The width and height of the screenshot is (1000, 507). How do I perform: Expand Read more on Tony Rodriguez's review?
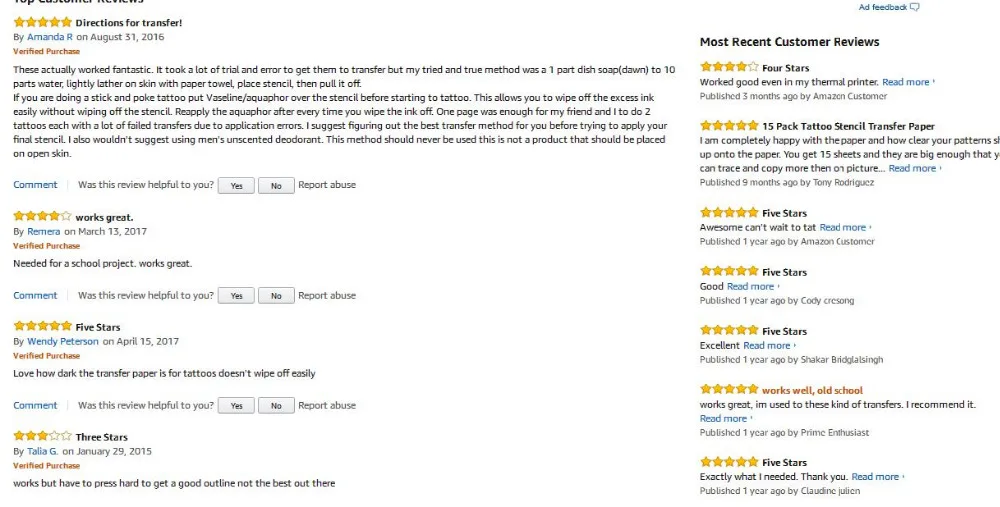pos(915,168)
